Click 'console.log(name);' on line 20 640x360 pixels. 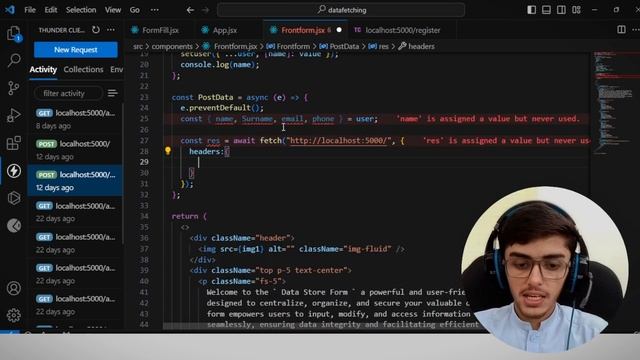[220, 65]
